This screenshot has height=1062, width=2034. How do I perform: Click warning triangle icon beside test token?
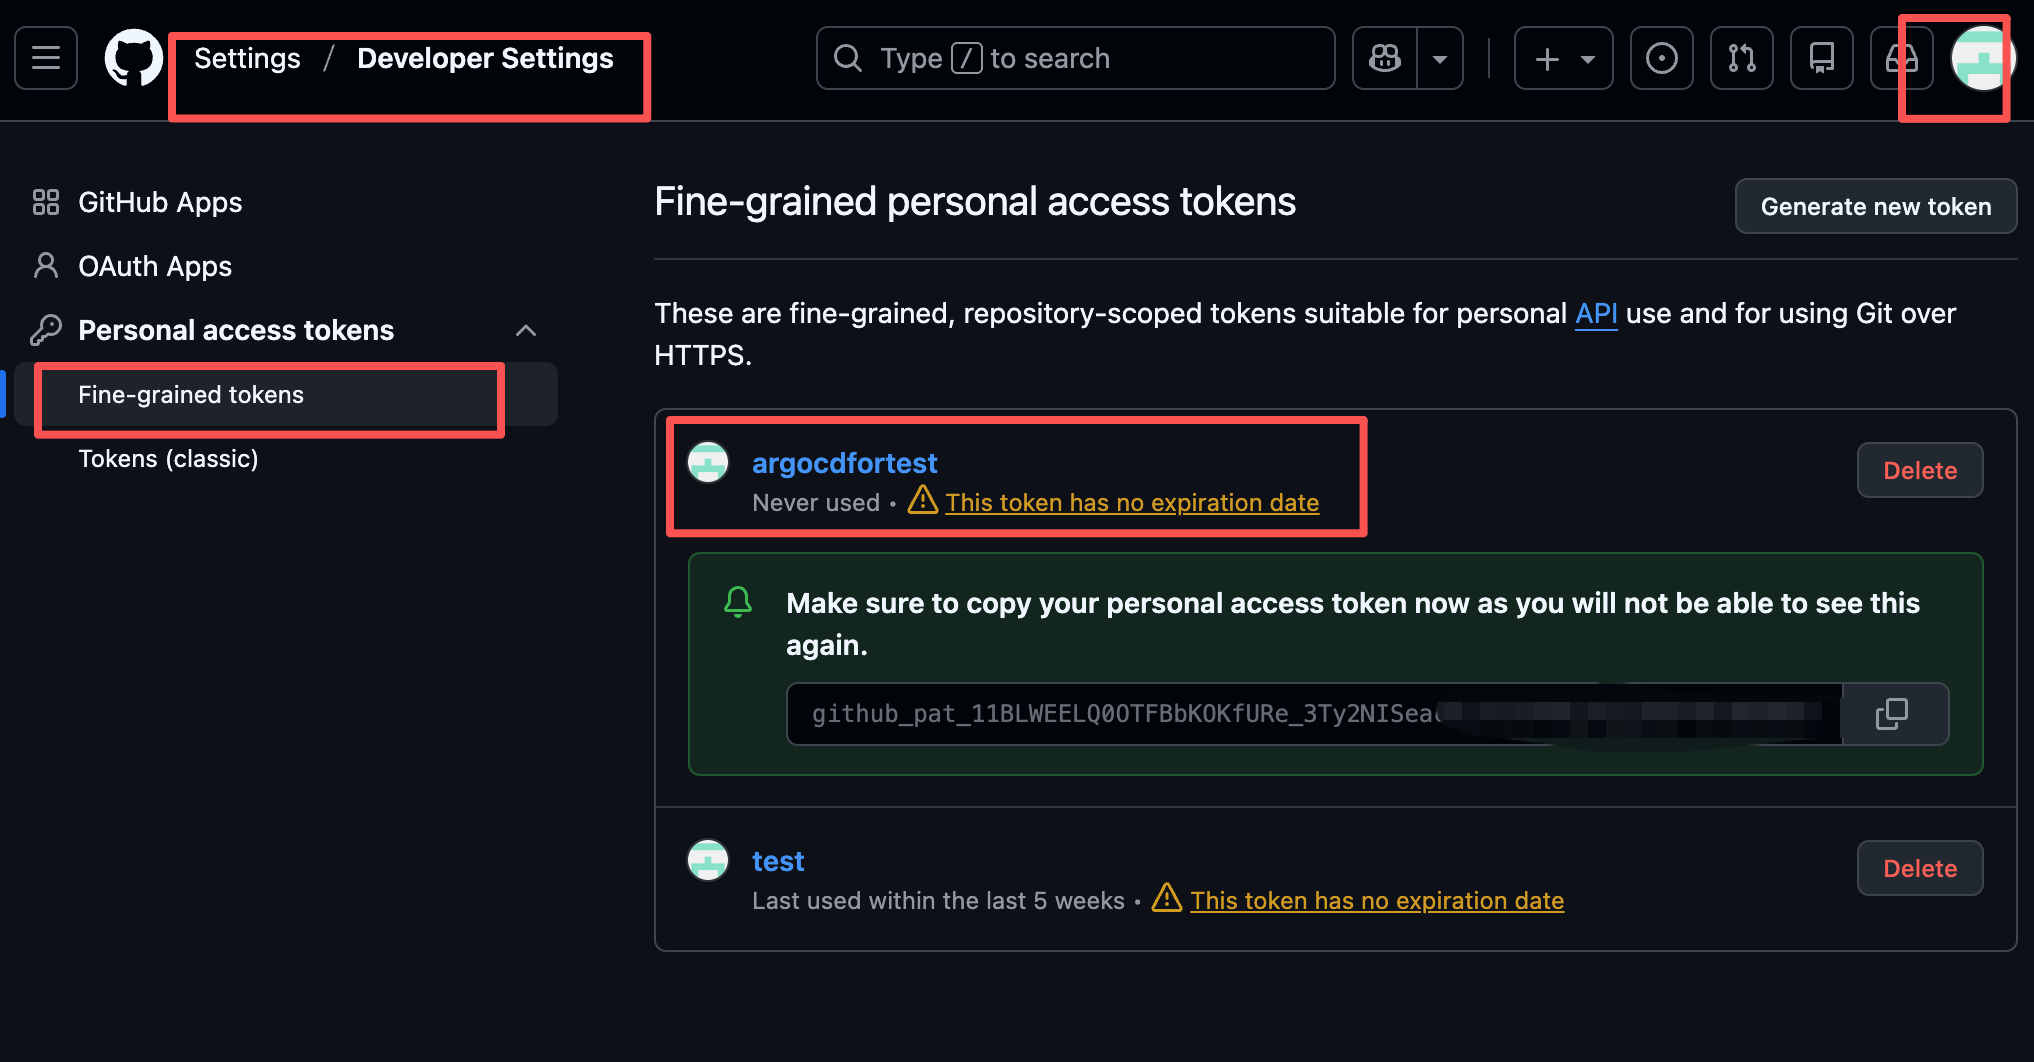click(1167, 897)
